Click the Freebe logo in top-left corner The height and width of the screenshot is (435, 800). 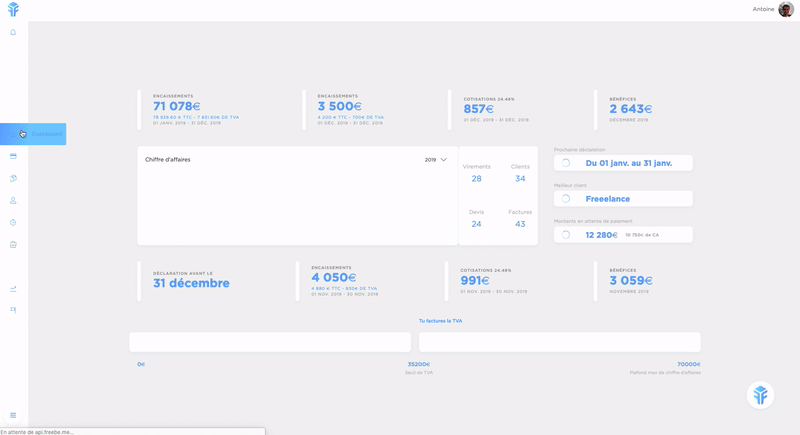point(13,9)
